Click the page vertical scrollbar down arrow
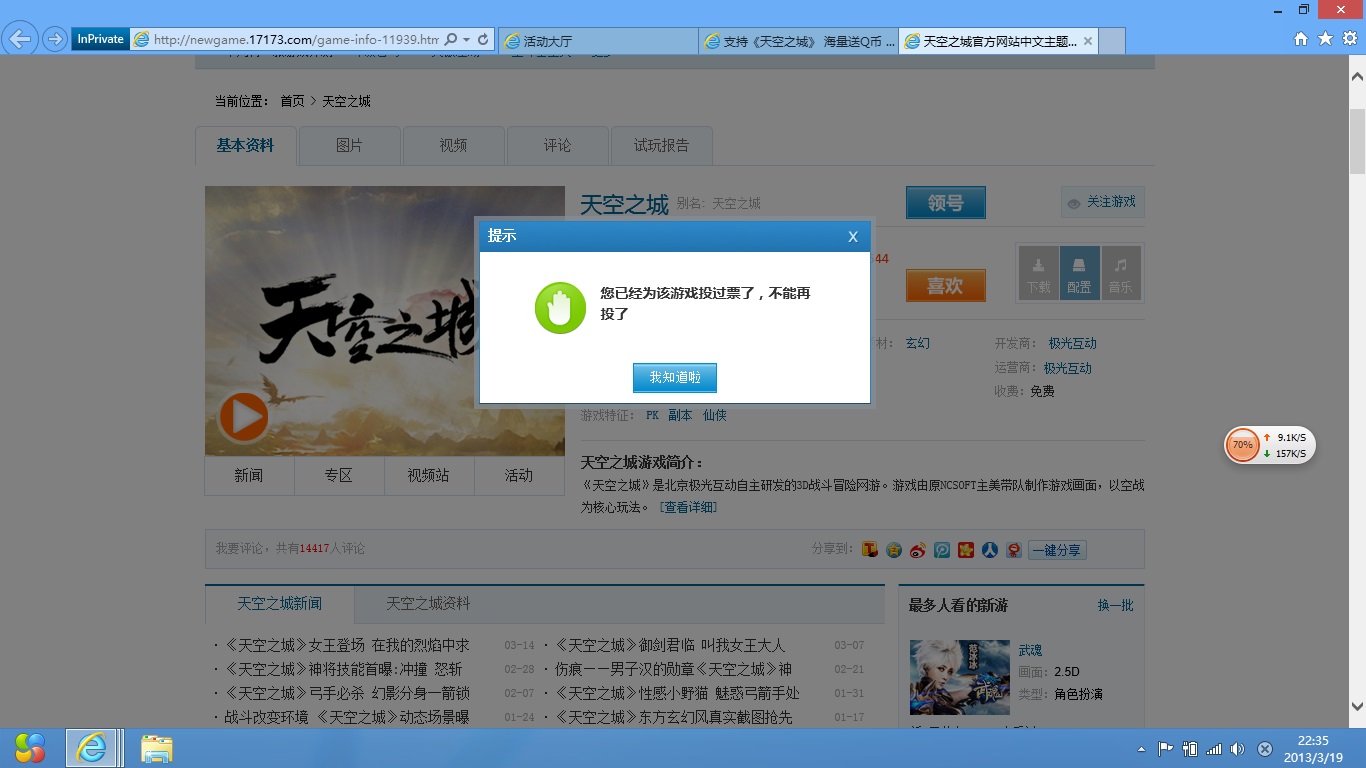The image size is (1366, 768). (1357, 706)
